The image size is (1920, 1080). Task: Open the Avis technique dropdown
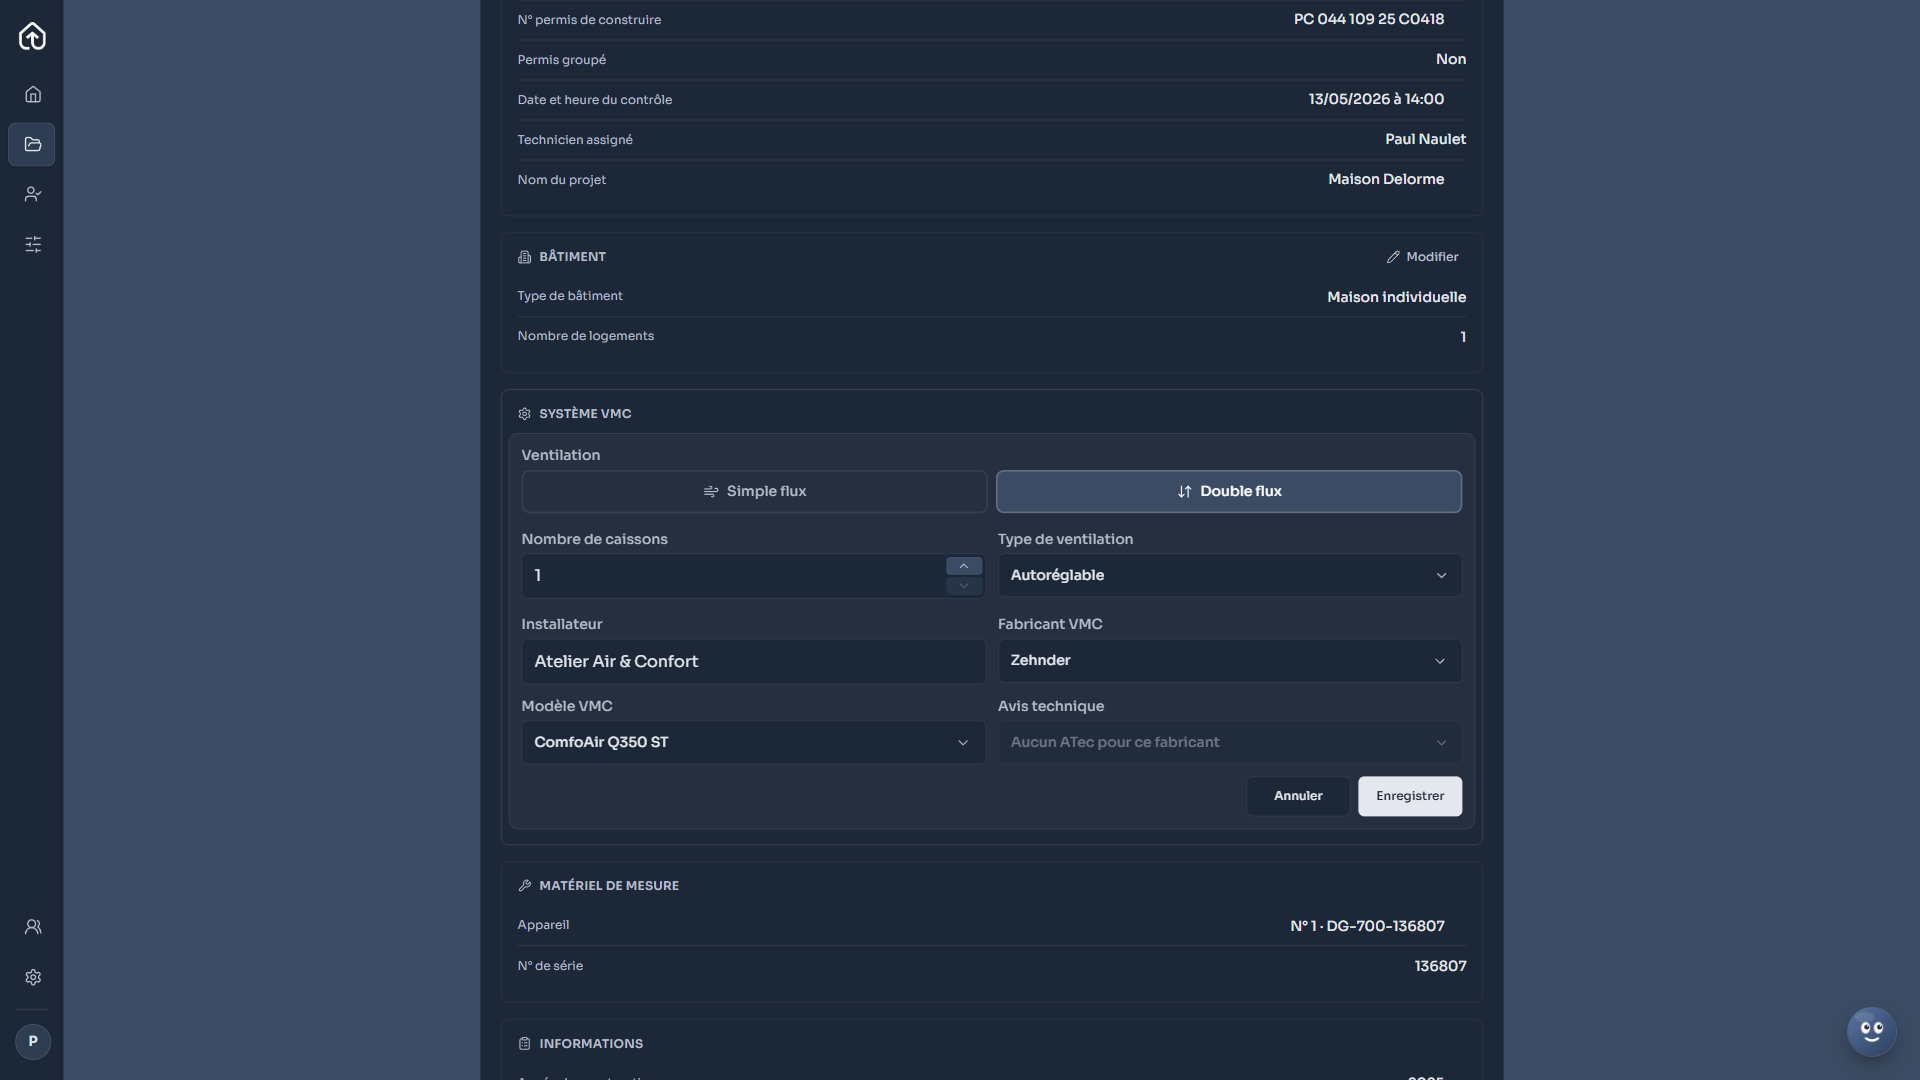point(1229,742)
